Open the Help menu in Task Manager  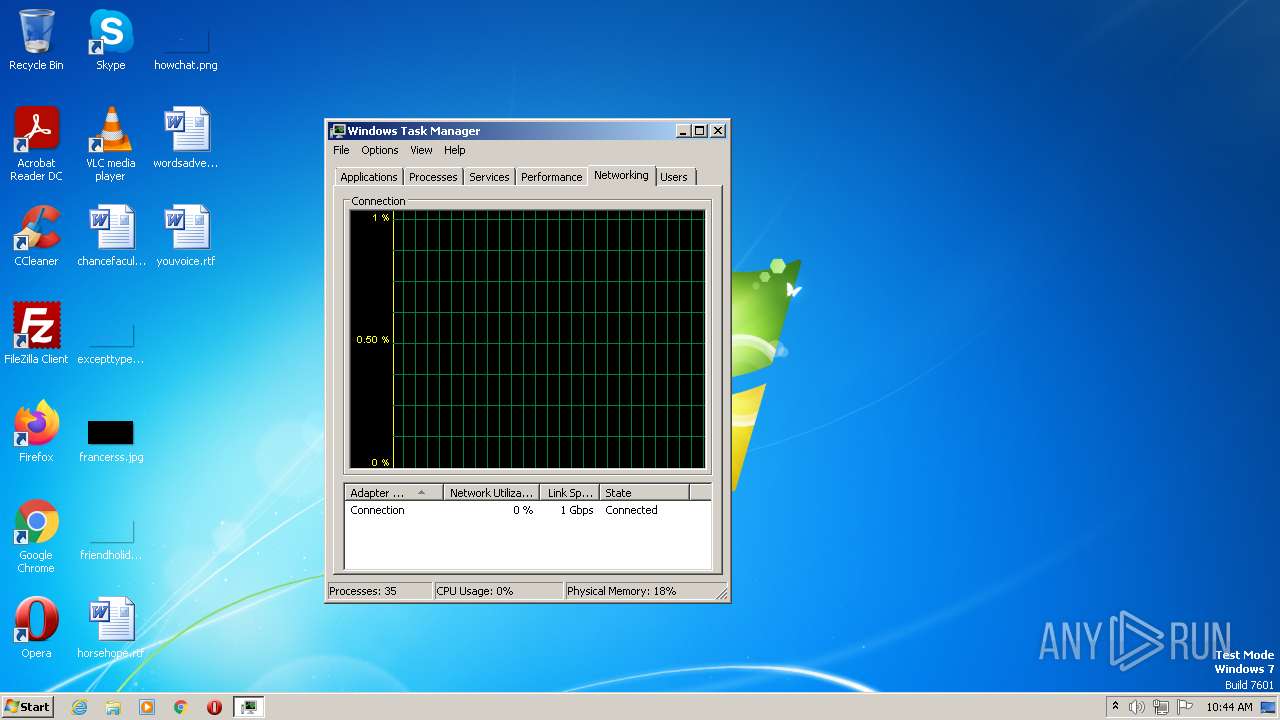pyautogui.click(x=455, y=150)
